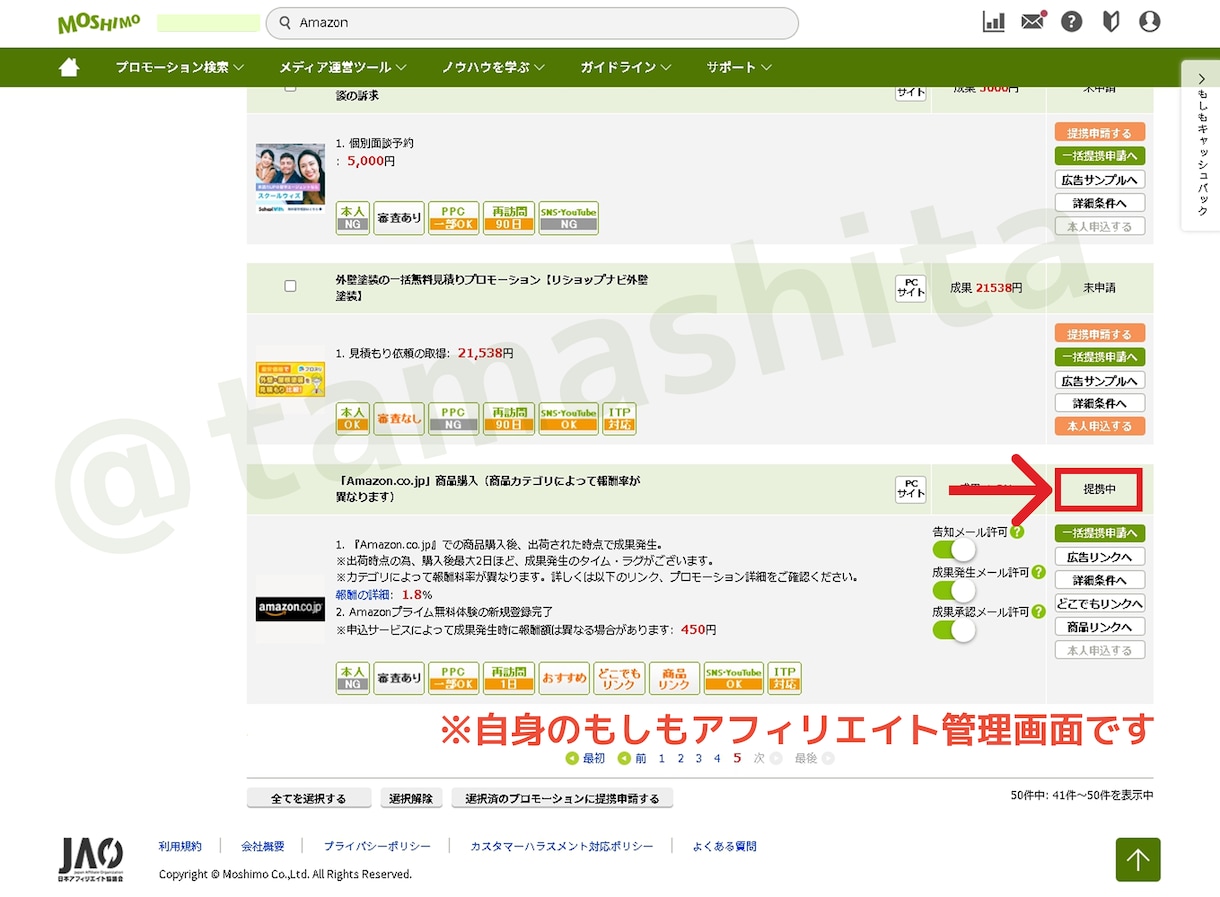Click 詳細条件へ for 外壁塗装 promotion
Viewport: 1220px width, 897px height.
(1100, 403)
